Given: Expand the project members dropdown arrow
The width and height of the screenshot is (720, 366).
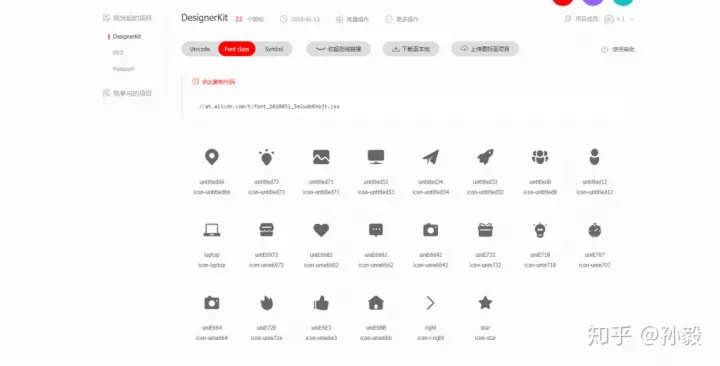Looking at the screenshot, I should pos(632,19).
